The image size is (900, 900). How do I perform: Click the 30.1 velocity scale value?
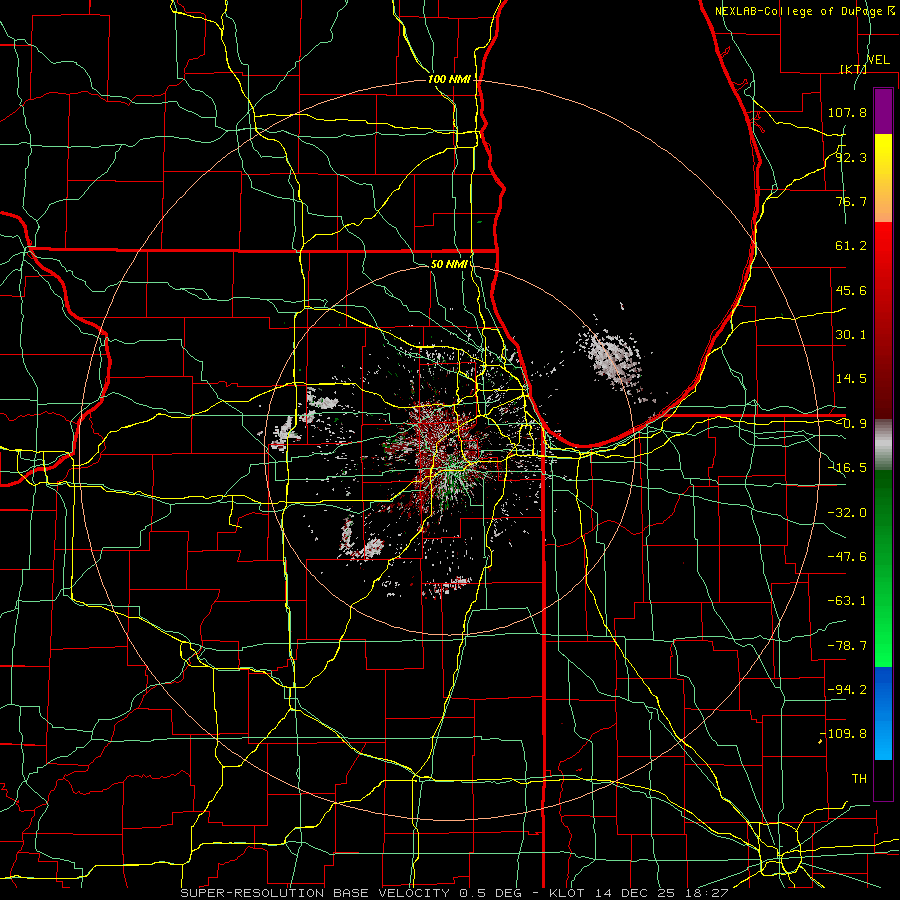pyautogui.click(x=851, y=335)
